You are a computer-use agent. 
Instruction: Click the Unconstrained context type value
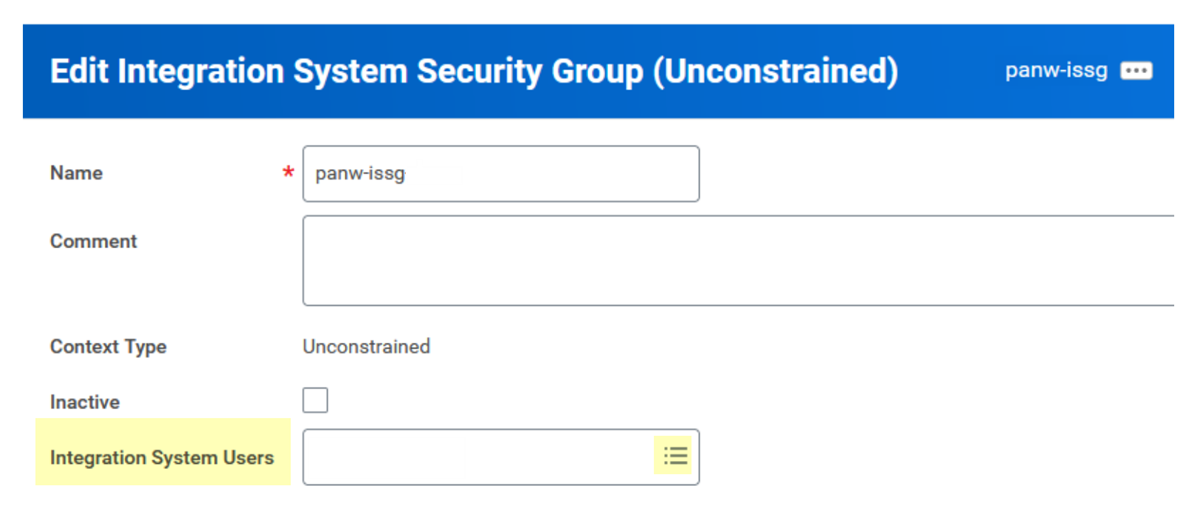(x=366, y=347)
